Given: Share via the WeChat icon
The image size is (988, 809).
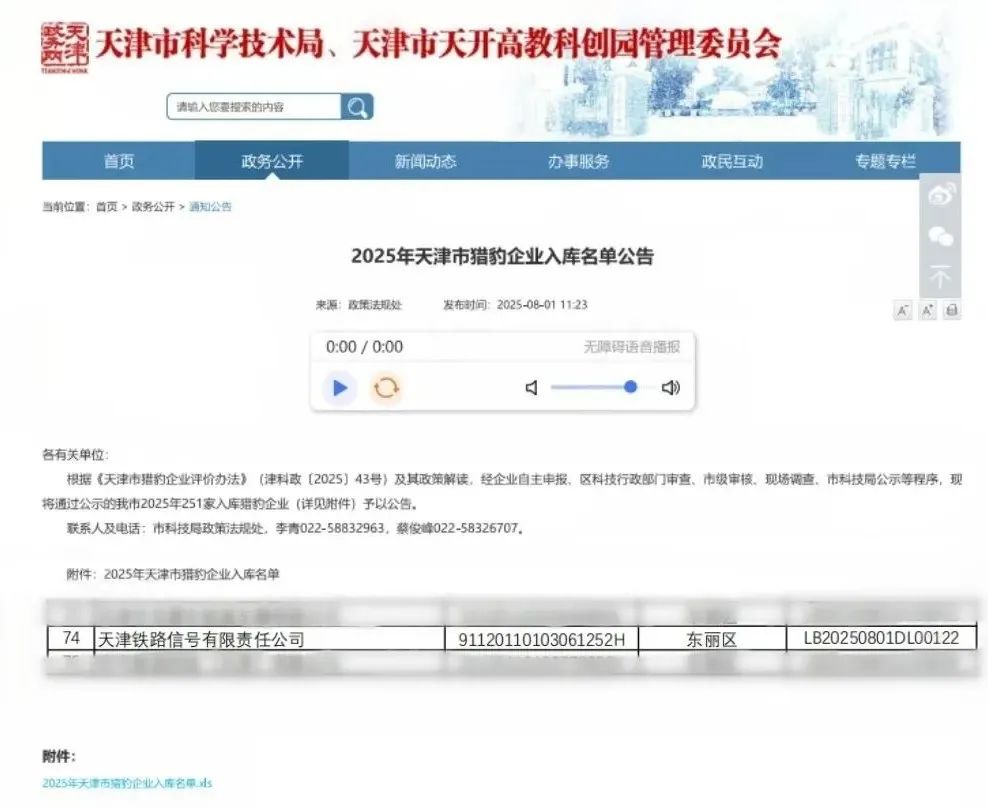Looking at the screenshot, I should point(941,236).
